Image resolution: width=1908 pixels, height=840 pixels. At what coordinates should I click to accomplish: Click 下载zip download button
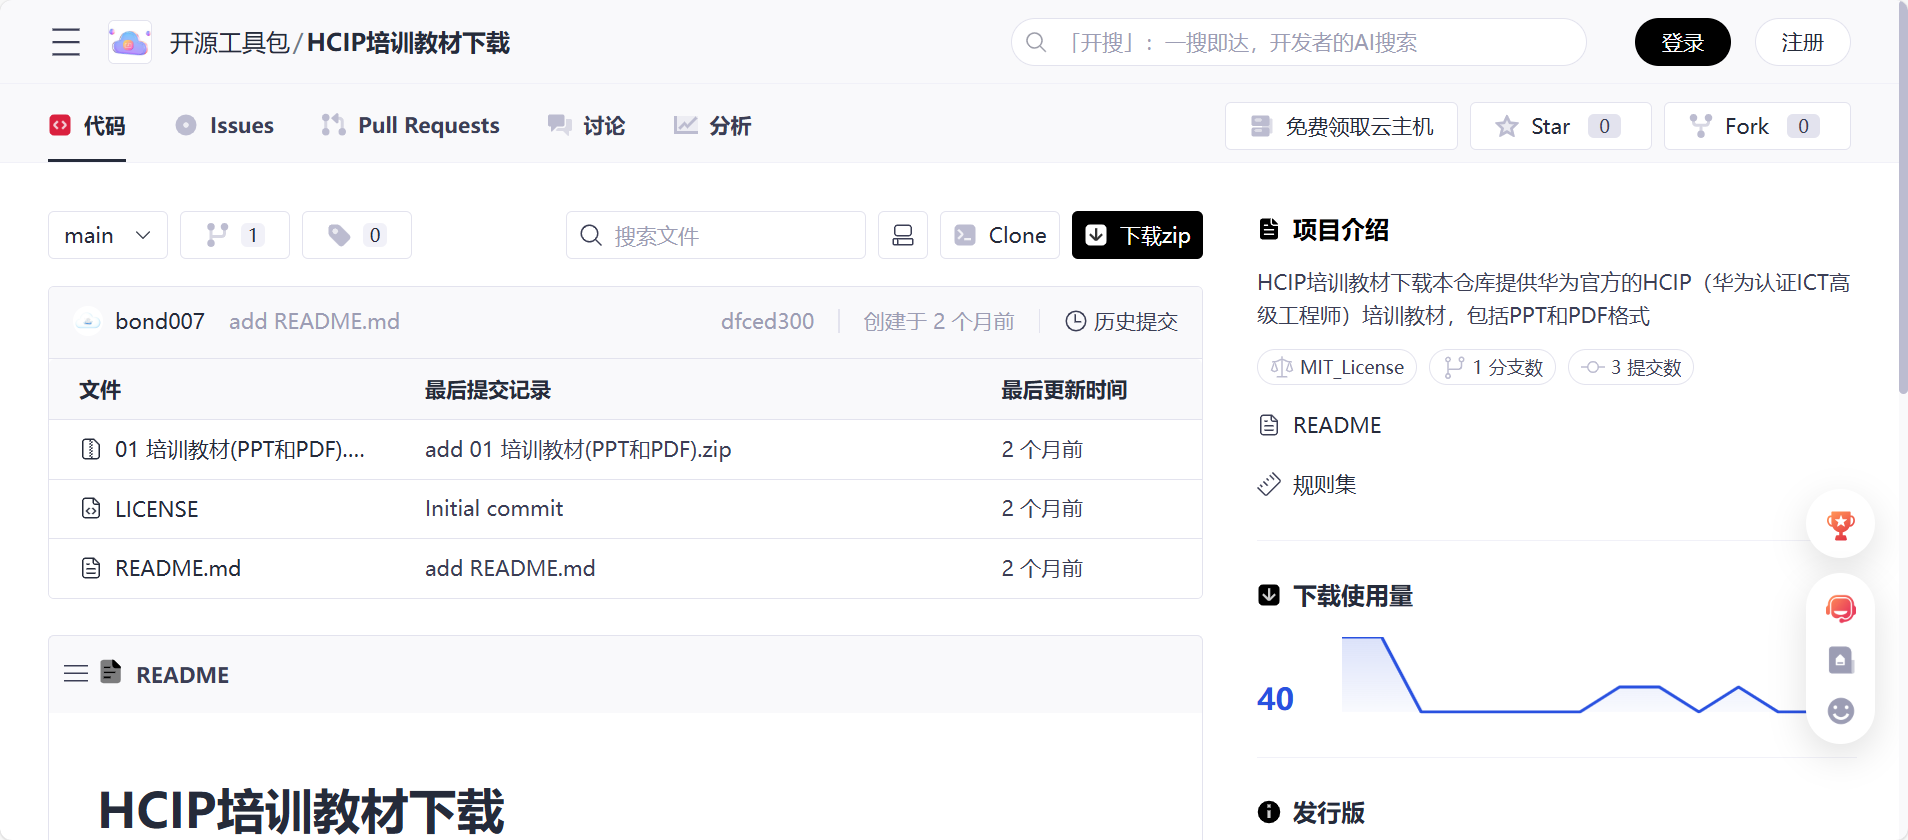pyautogui.click(x=1137, y=235)
